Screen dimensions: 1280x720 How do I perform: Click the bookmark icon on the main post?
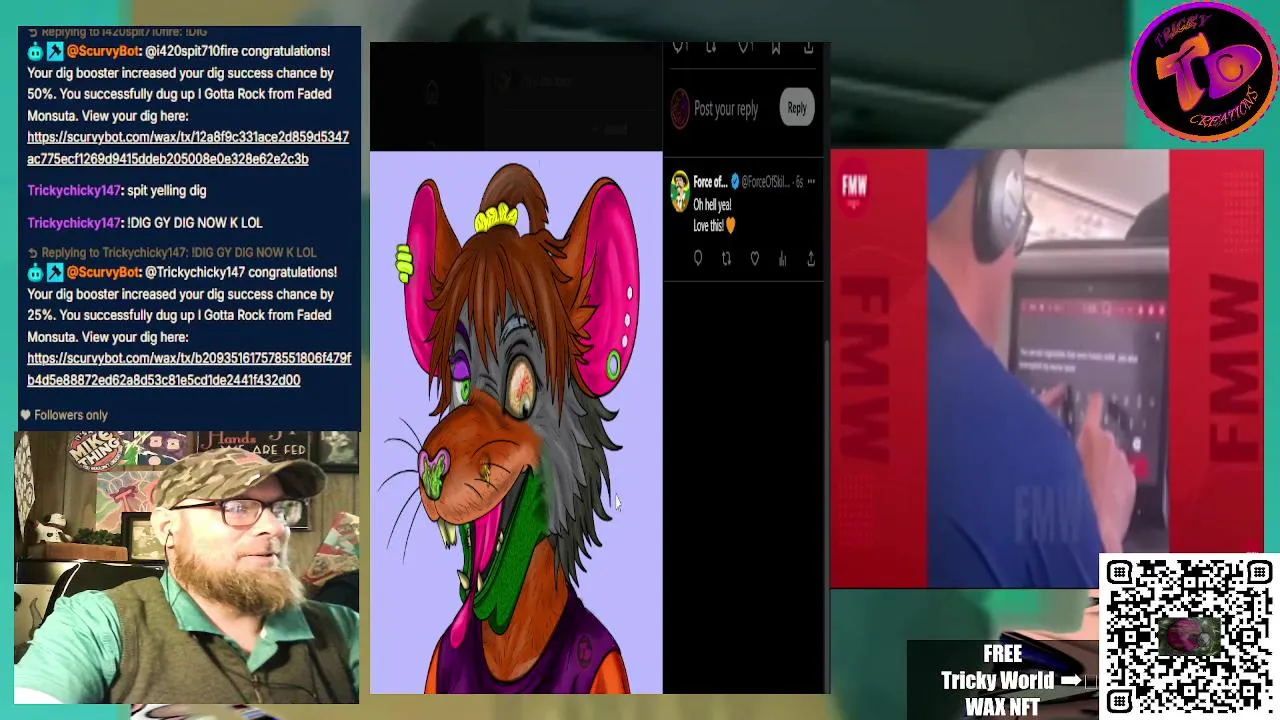(x=776, y=47)
